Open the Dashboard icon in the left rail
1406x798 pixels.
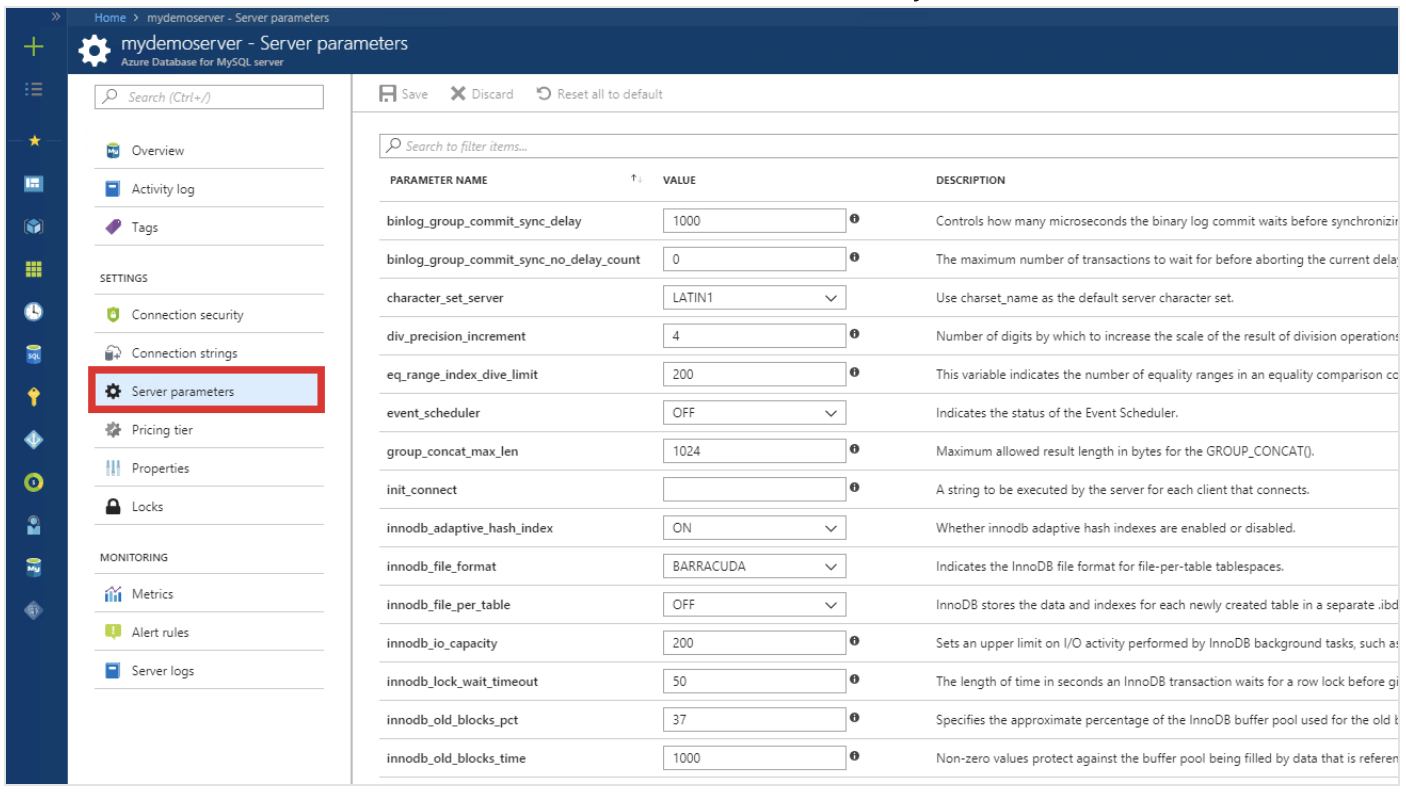tap(33, 184)
